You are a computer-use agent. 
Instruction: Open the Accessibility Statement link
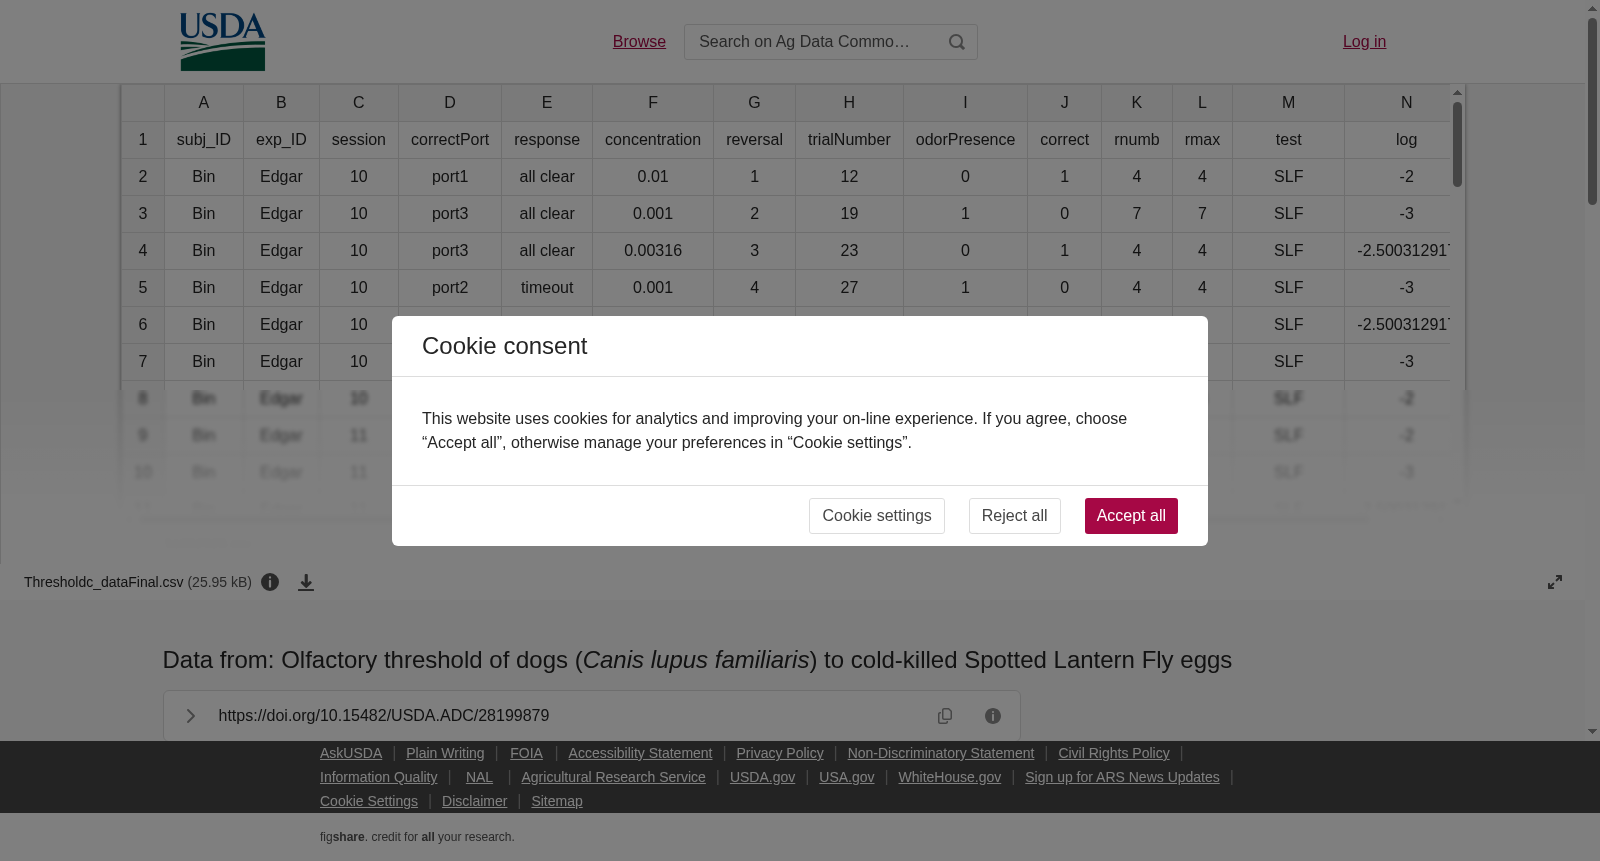[x=640, y=753]
